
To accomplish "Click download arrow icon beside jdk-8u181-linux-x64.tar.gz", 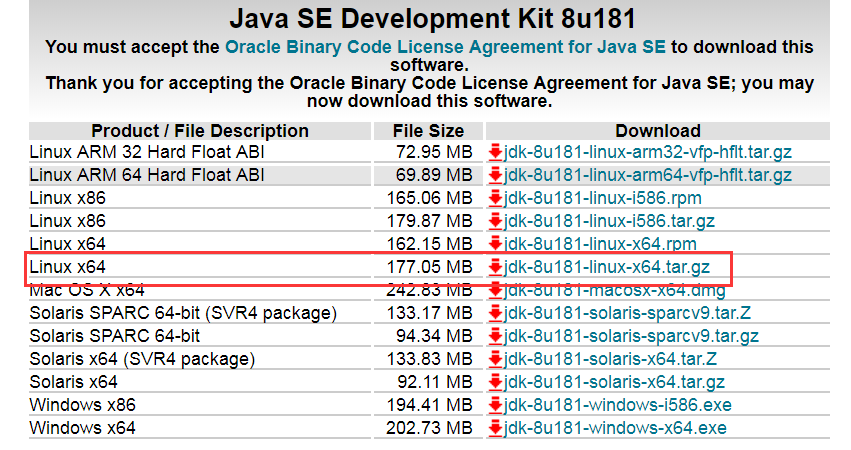I will click(x=495, y=267).
